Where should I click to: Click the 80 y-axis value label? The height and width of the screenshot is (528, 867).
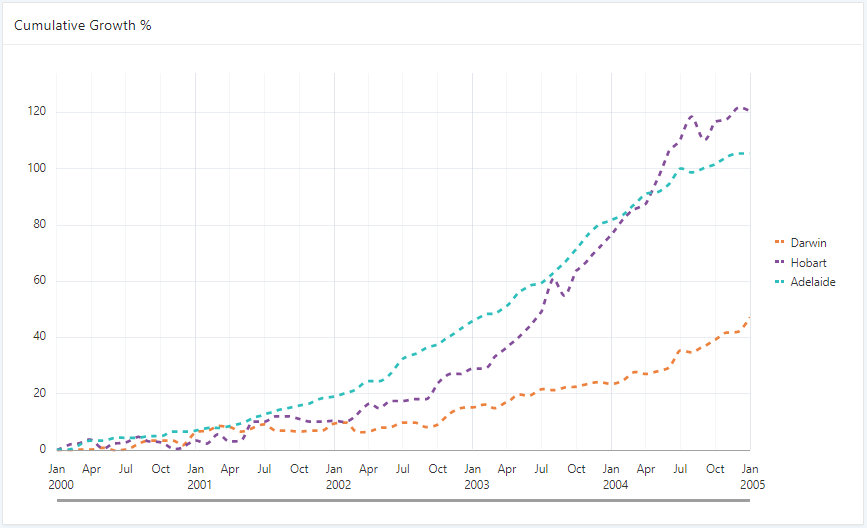click(39, 224)
